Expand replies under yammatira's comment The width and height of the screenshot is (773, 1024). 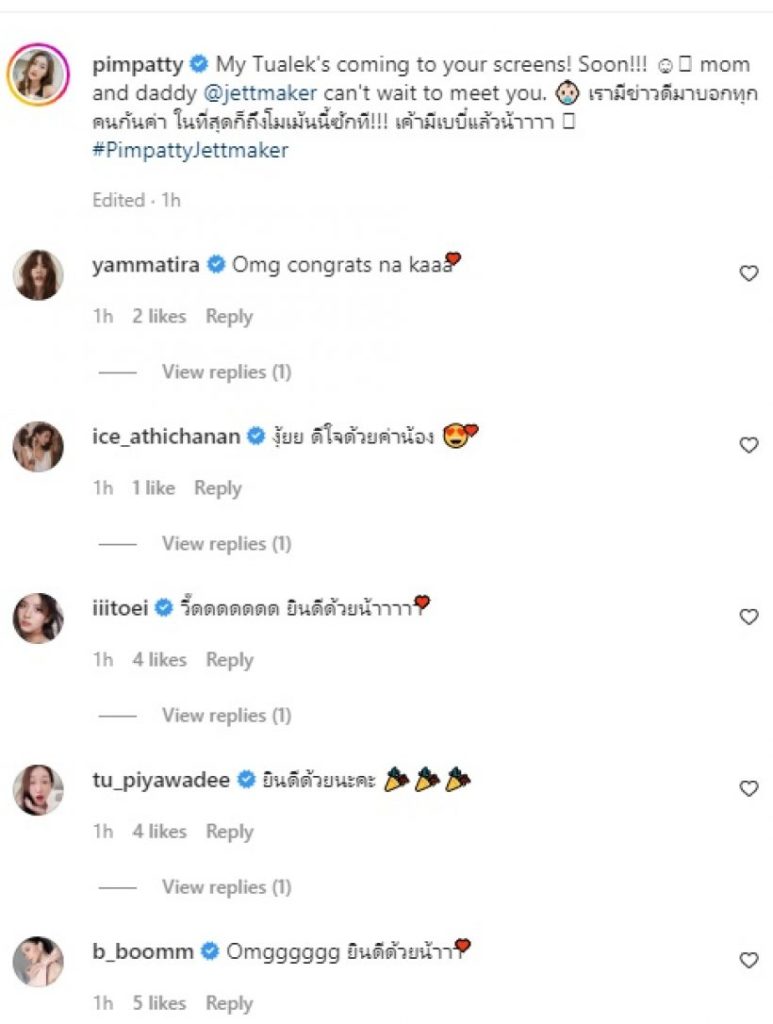point(226,372)
